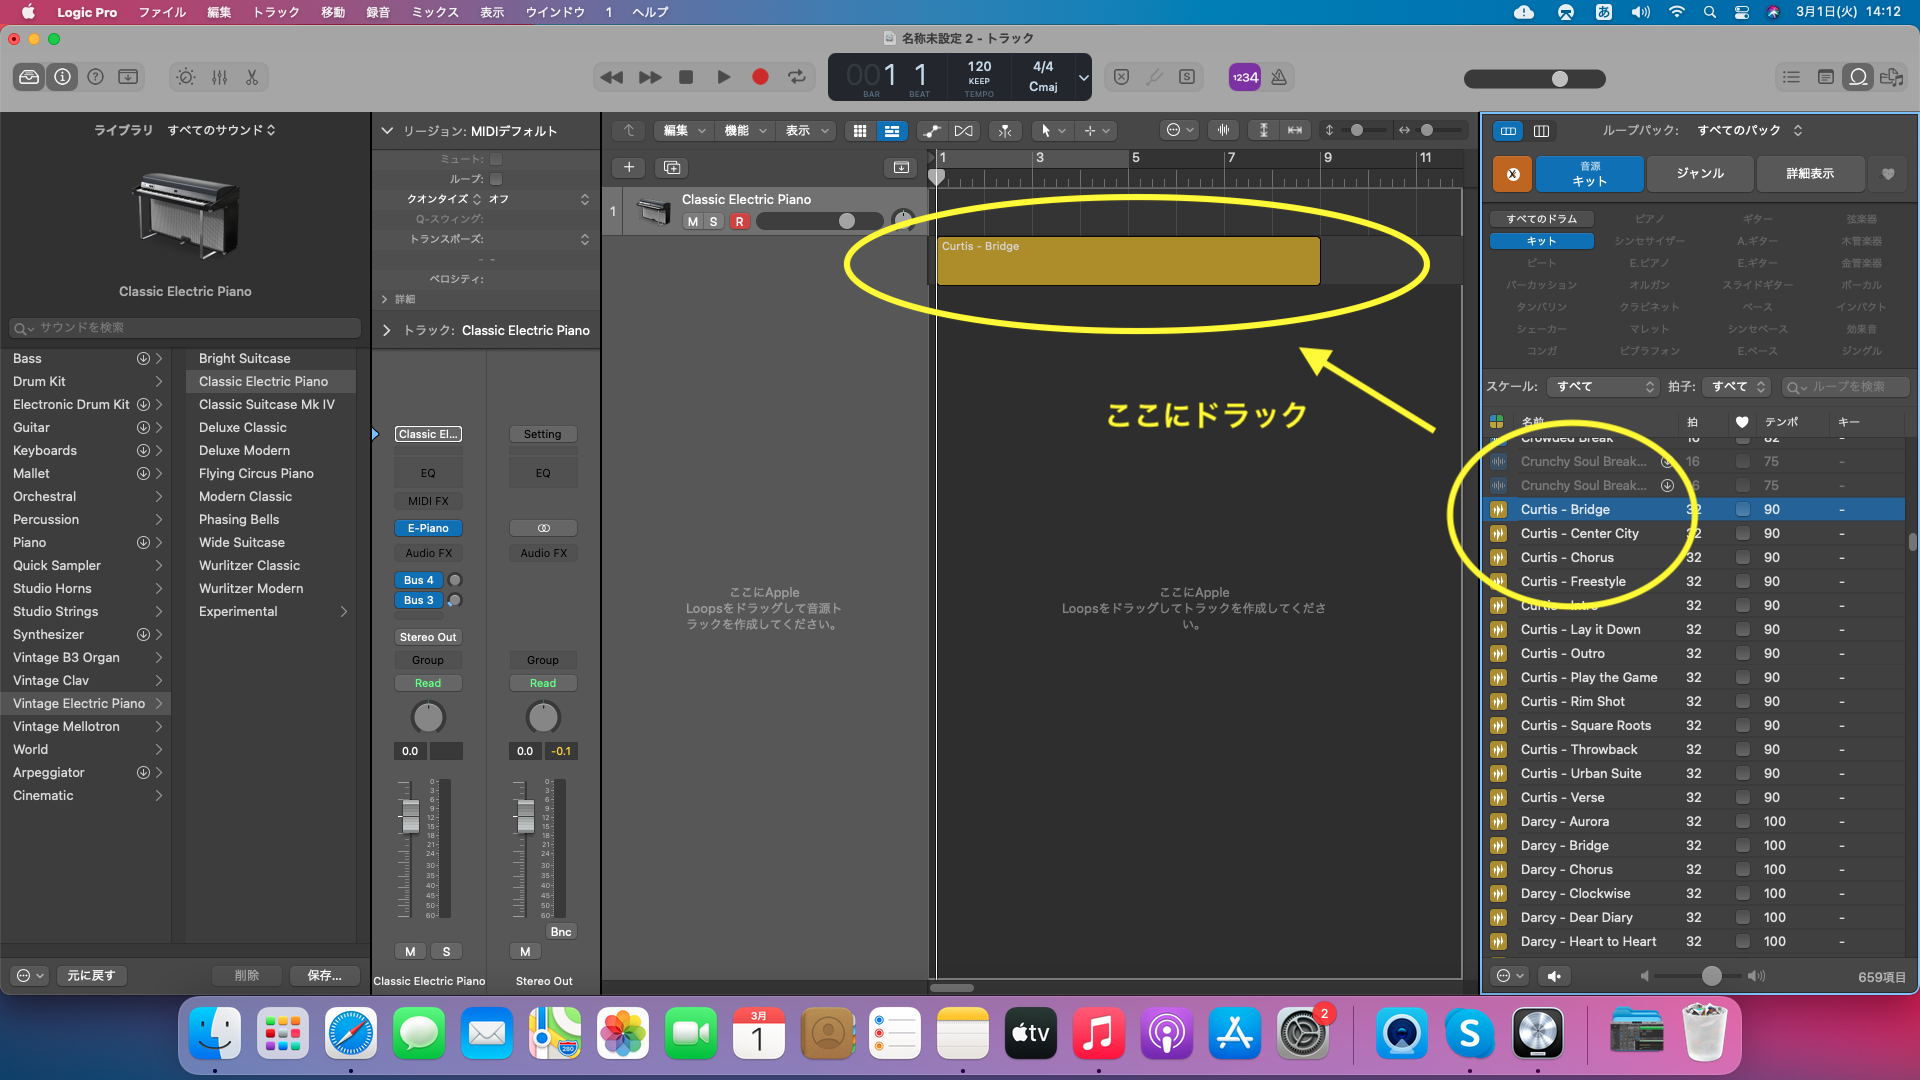
Task: Add a new track with plus button
Action: (629, 167)
